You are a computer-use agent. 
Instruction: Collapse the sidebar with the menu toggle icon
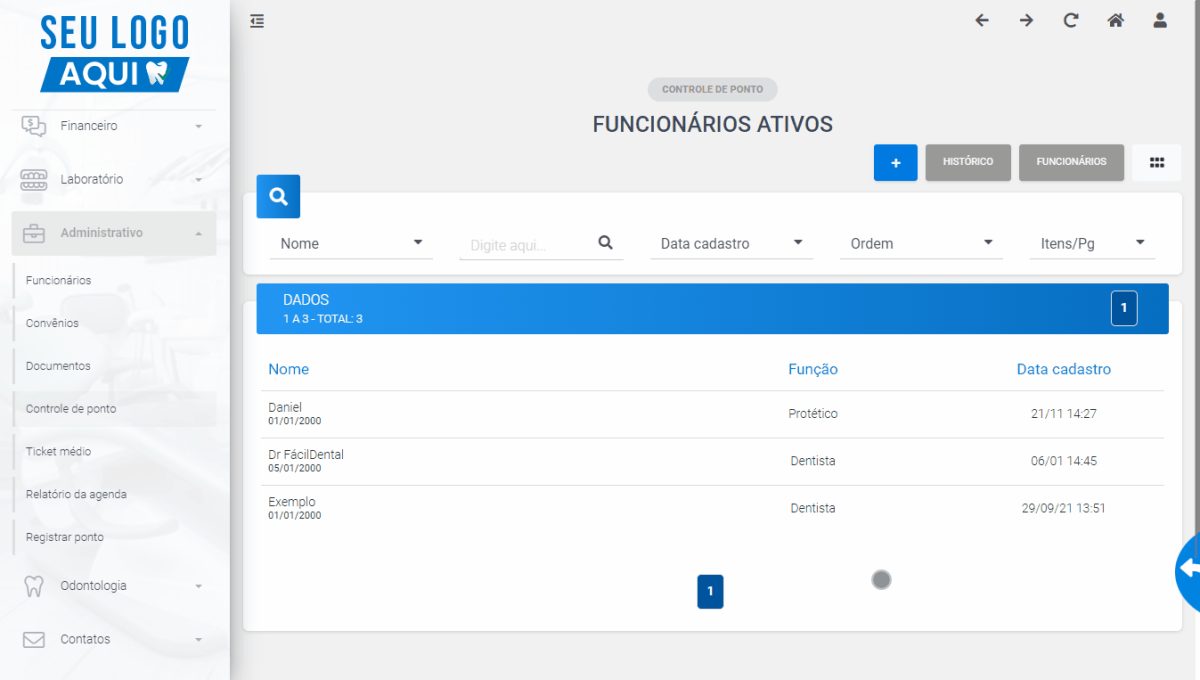[x=257, y=20]
